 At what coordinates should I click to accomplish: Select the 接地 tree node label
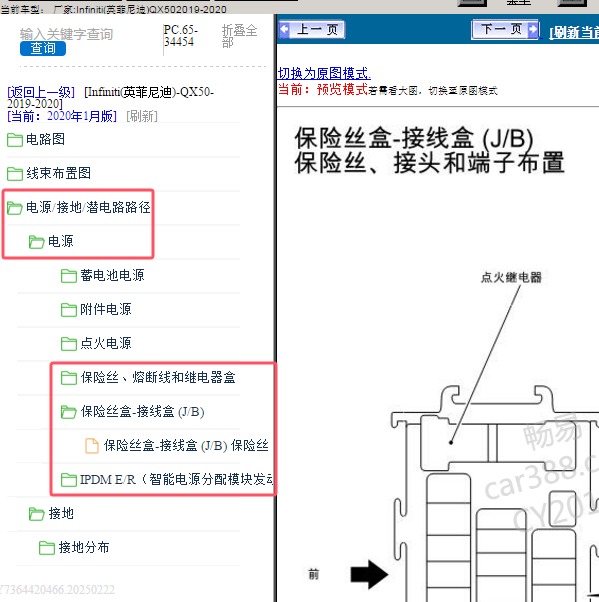61,513
